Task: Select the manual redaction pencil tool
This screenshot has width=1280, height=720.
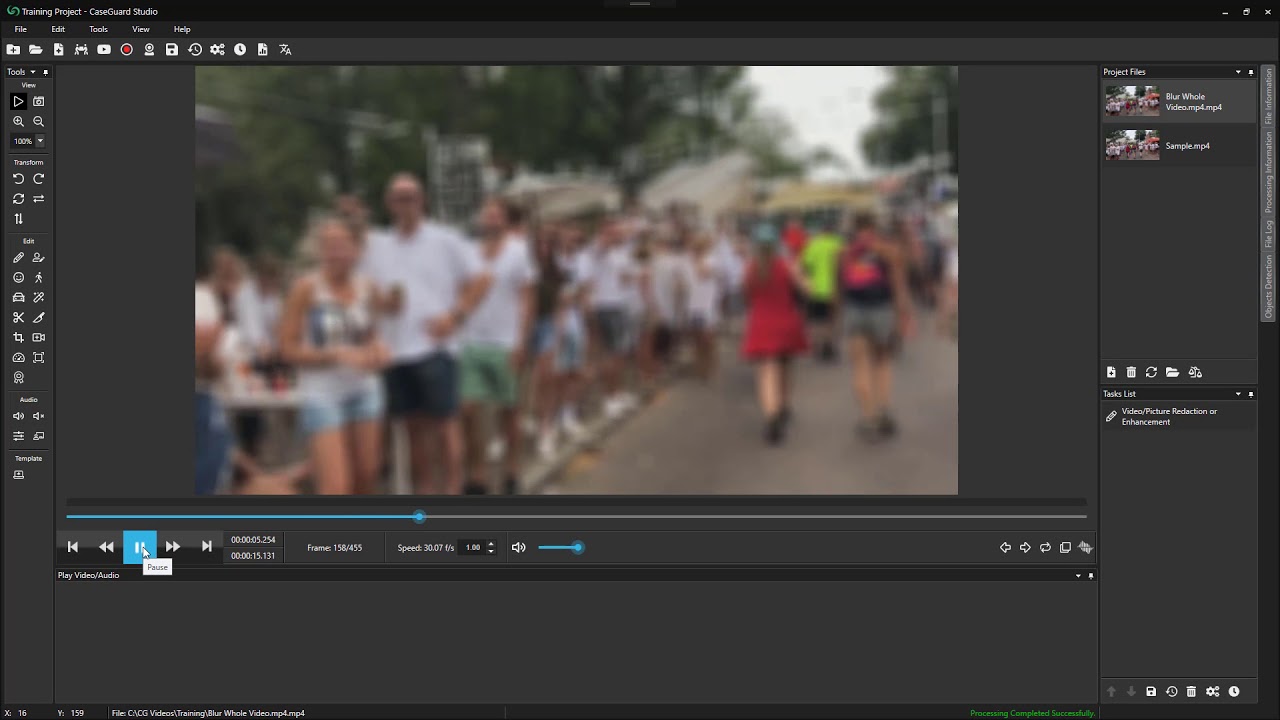Action: [18, 258]
